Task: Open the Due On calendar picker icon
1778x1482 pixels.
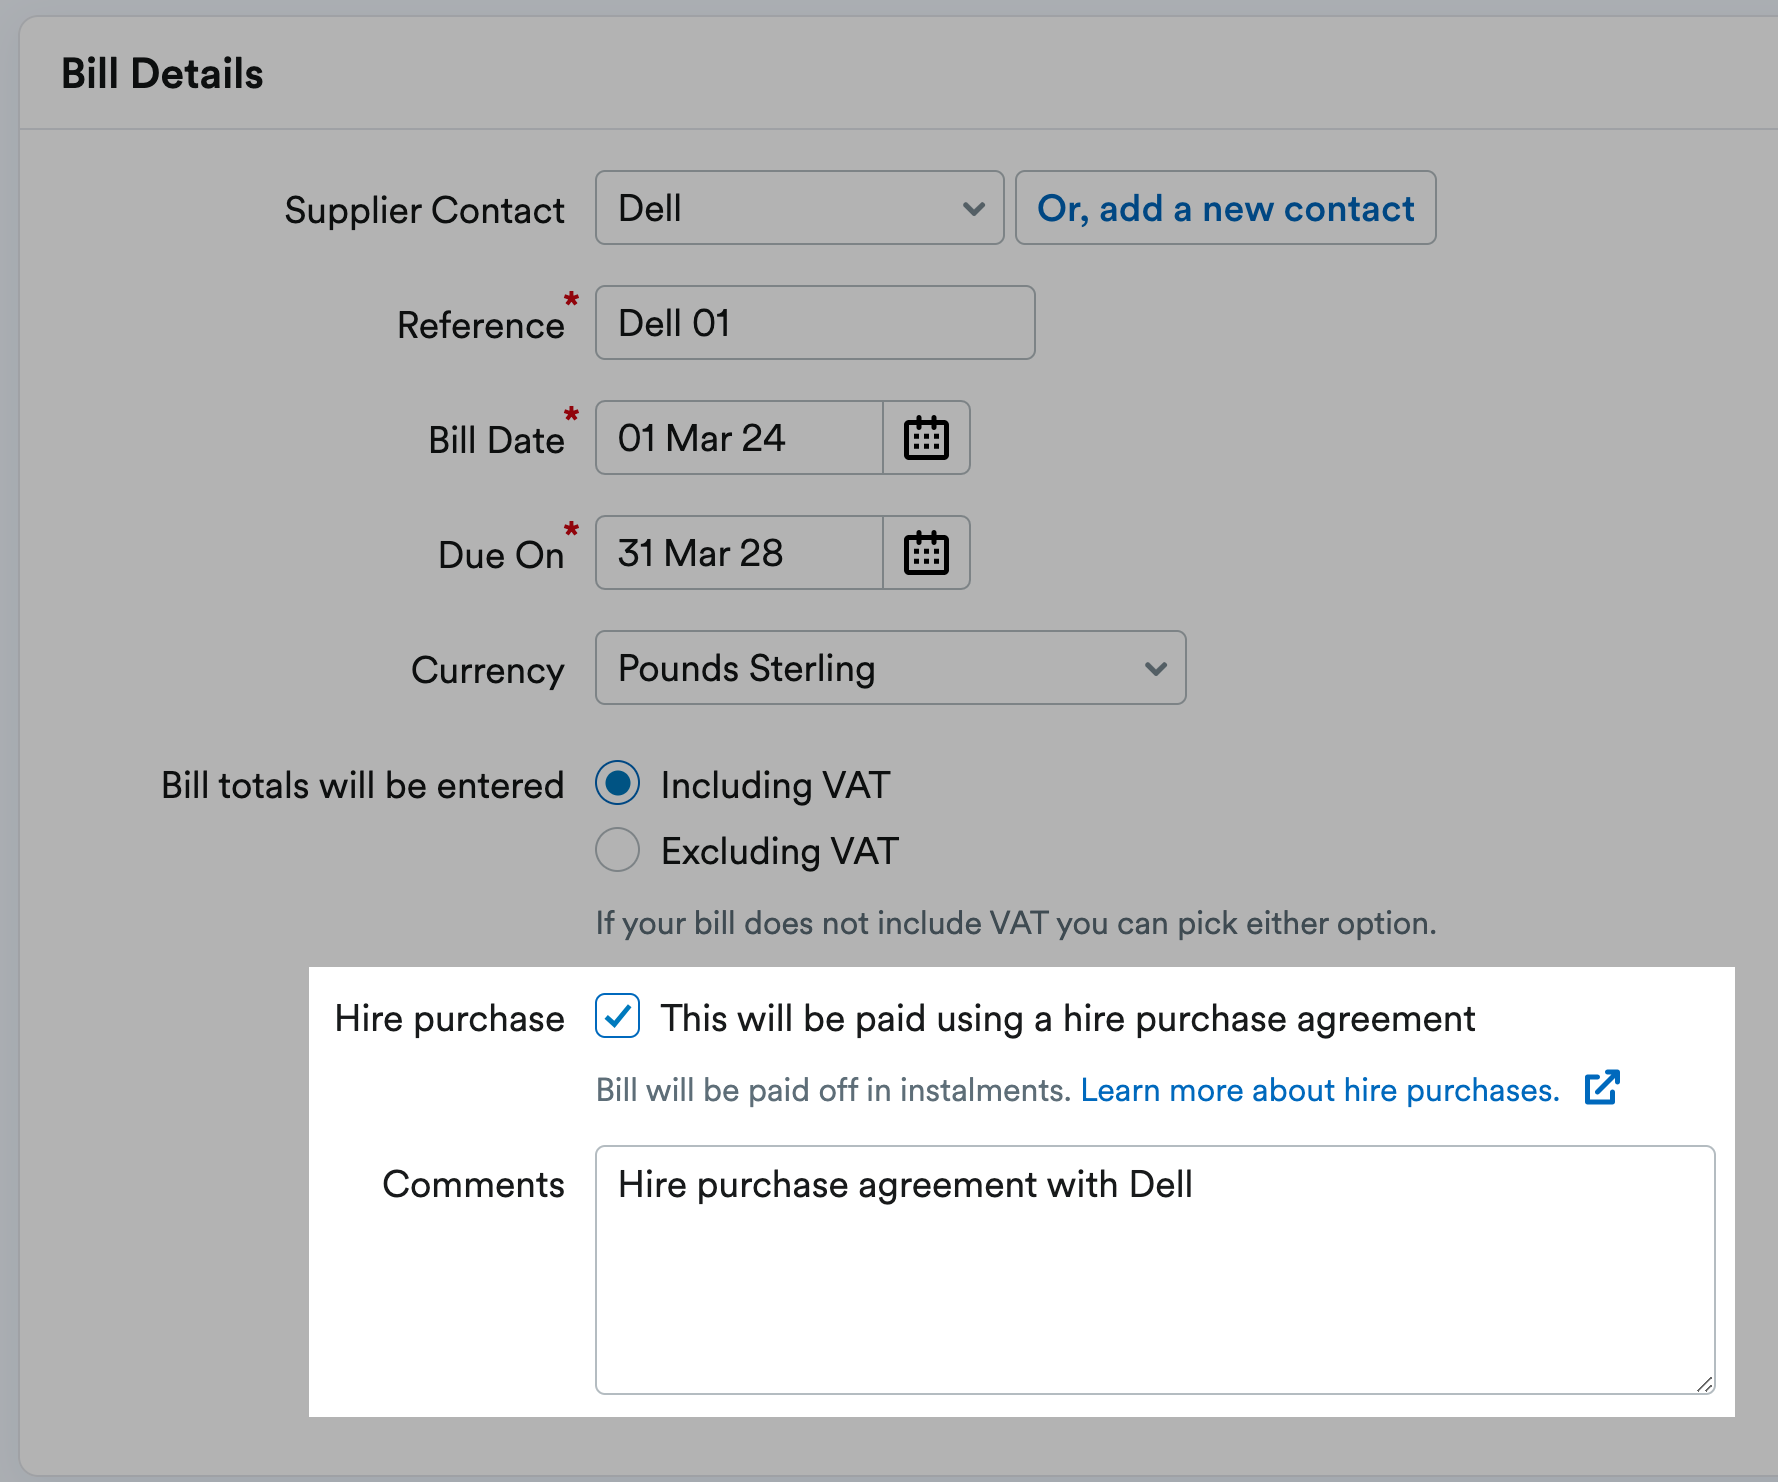Action: coord(925,552)
